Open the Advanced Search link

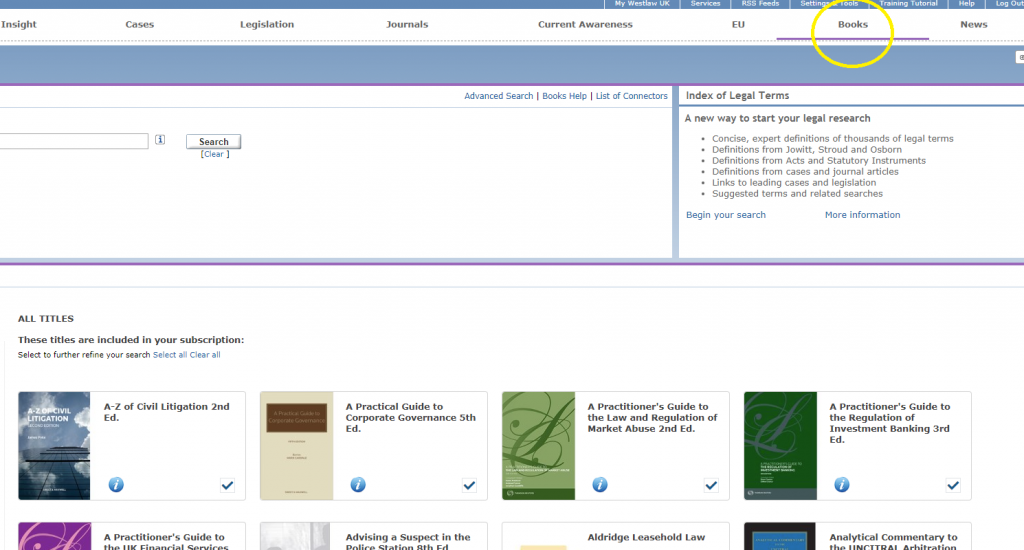498,96
